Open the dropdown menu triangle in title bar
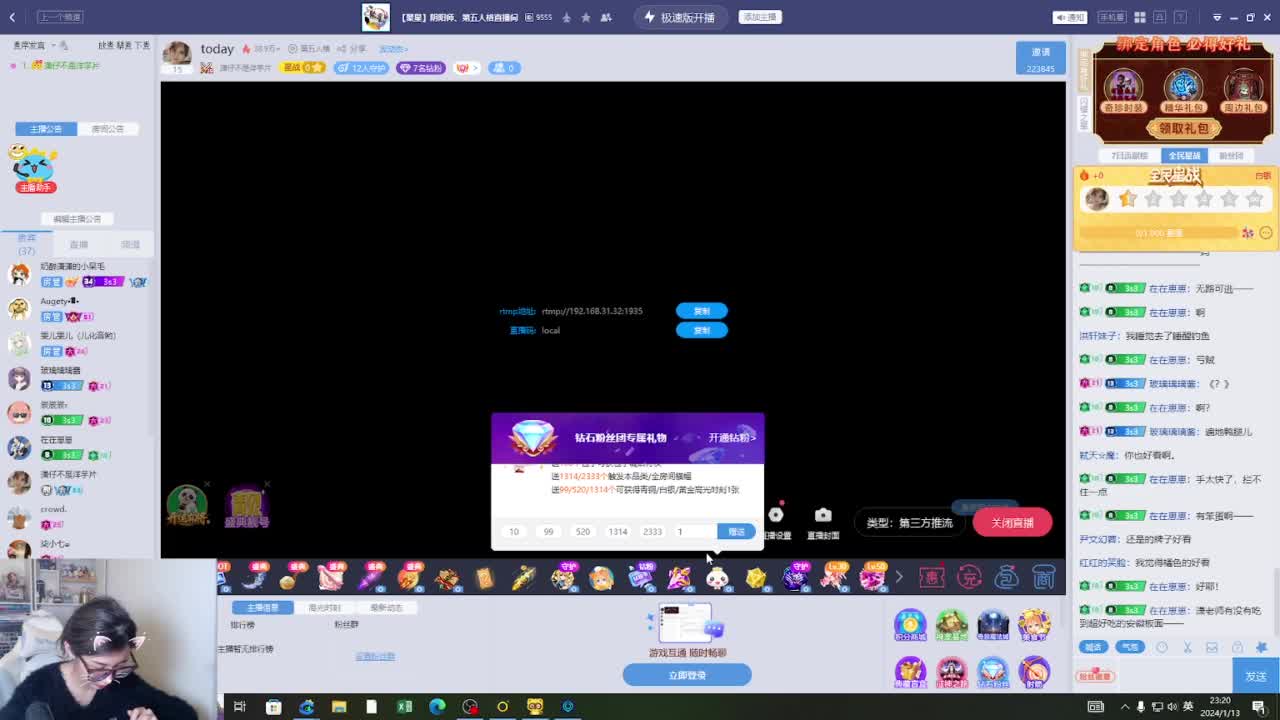1280x720 pixels. point(1217,17)
